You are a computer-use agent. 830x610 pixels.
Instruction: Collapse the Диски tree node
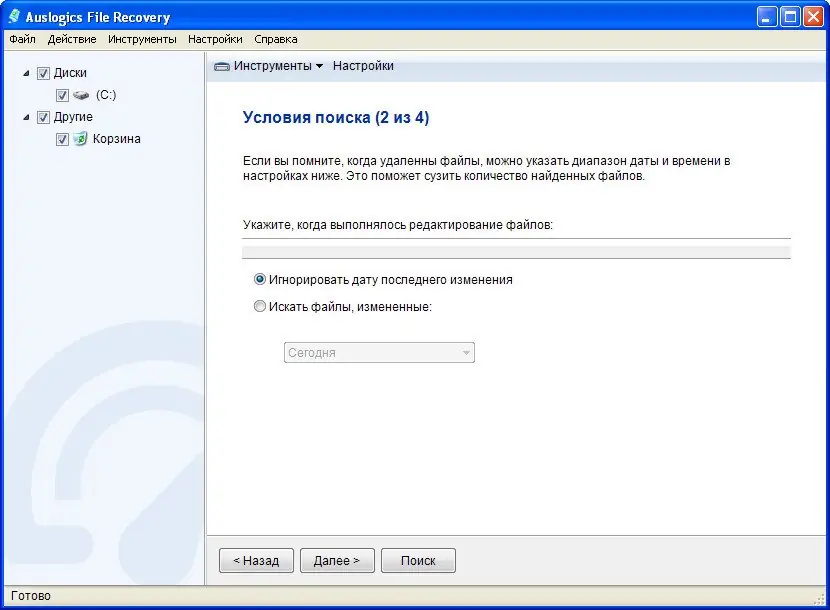[x=26, y=73]
